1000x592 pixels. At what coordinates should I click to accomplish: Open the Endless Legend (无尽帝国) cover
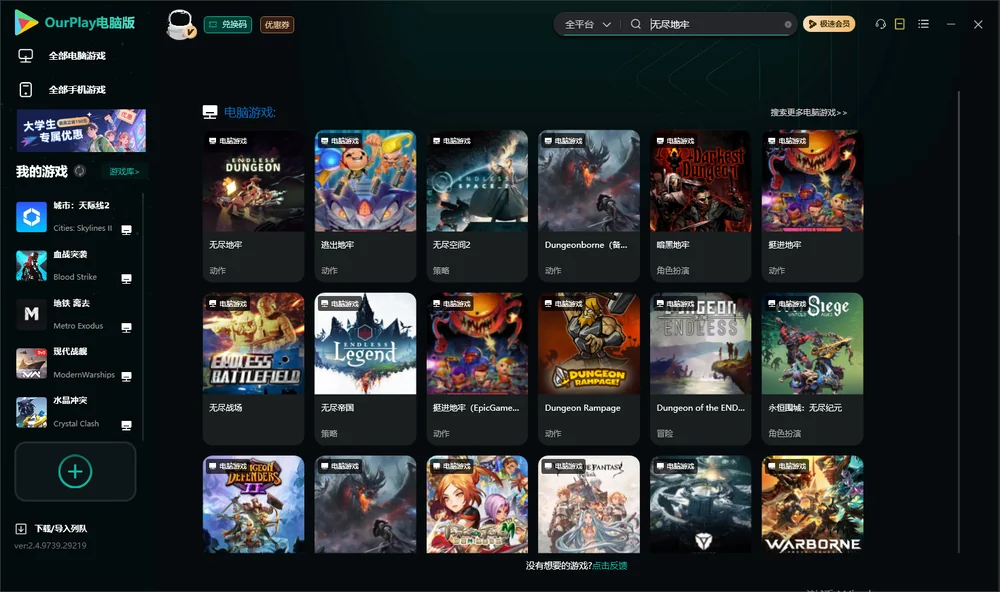(x=365, y=344)
